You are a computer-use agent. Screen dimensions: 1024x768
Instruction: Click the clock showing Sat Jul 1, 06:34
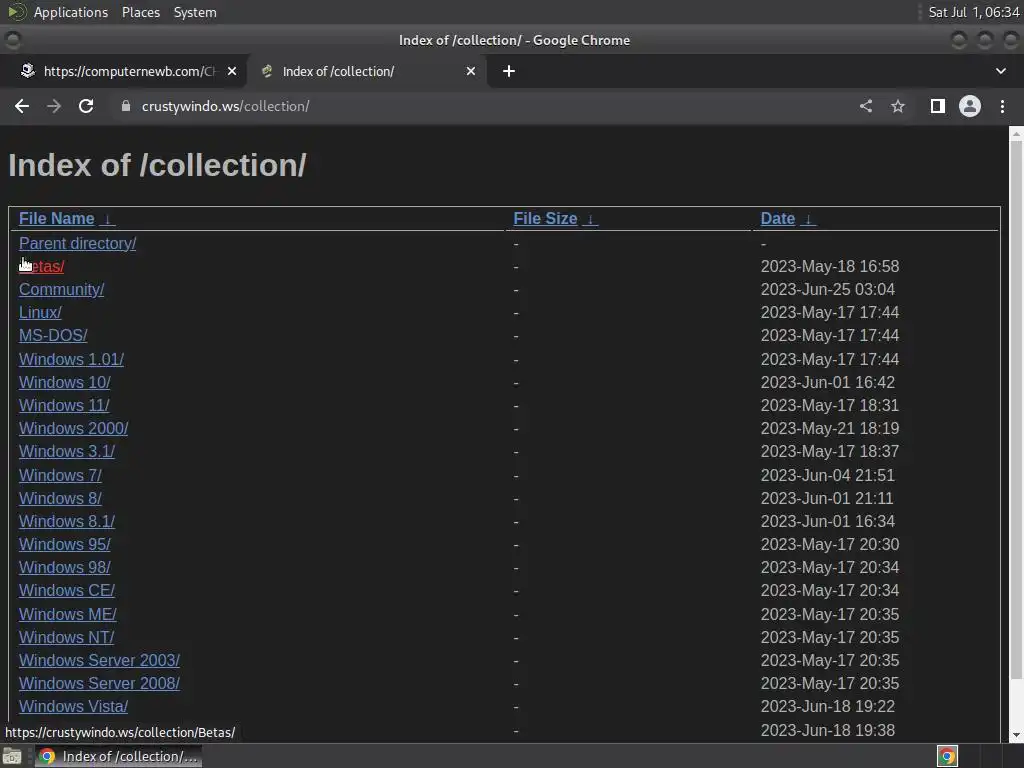tap(973, 12)
